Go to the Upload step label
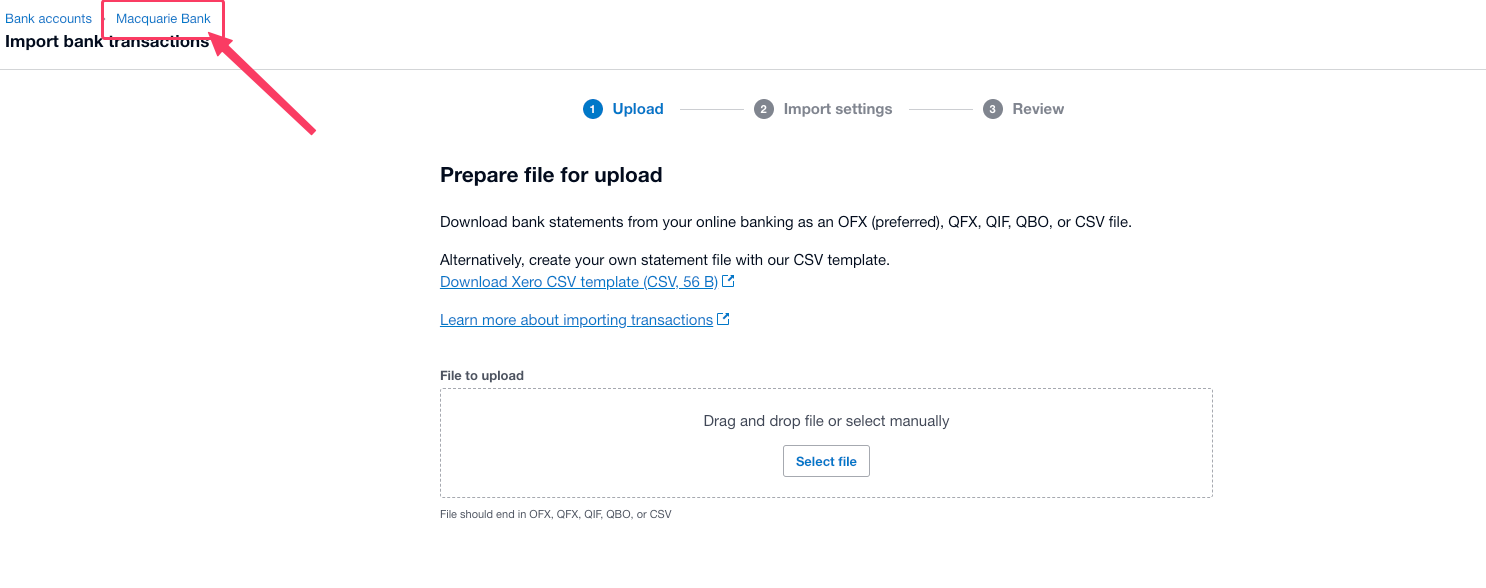 (638, 109)
